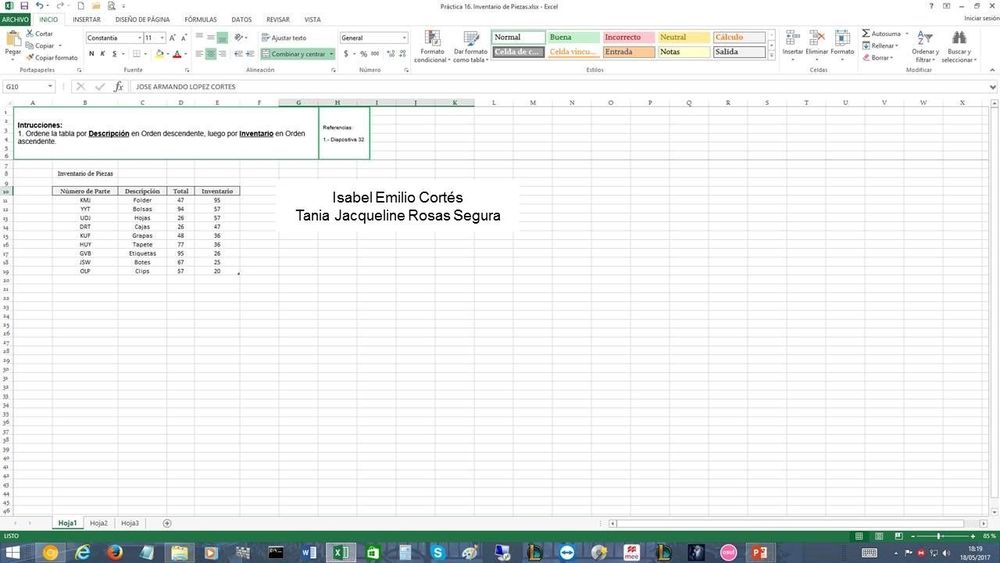Toggle italic (K) formatting
The height and width of the screenshot is (563, 1000).
coord(102,54)
